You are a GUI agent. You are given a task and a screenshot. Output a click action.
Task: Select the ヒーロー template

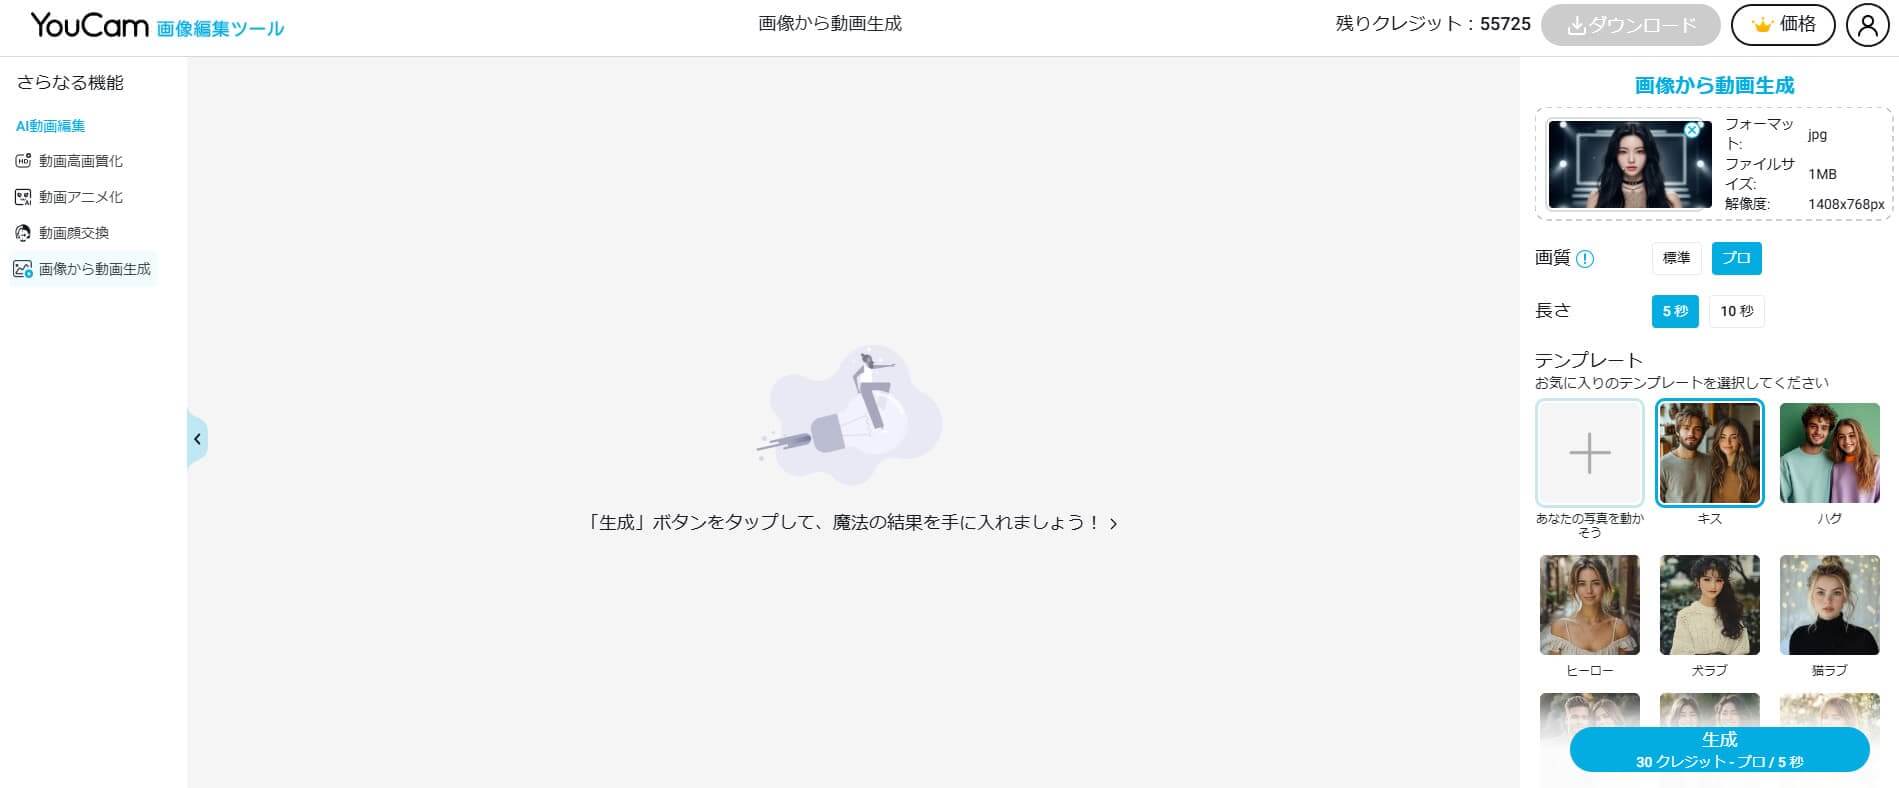(1590, 605)
